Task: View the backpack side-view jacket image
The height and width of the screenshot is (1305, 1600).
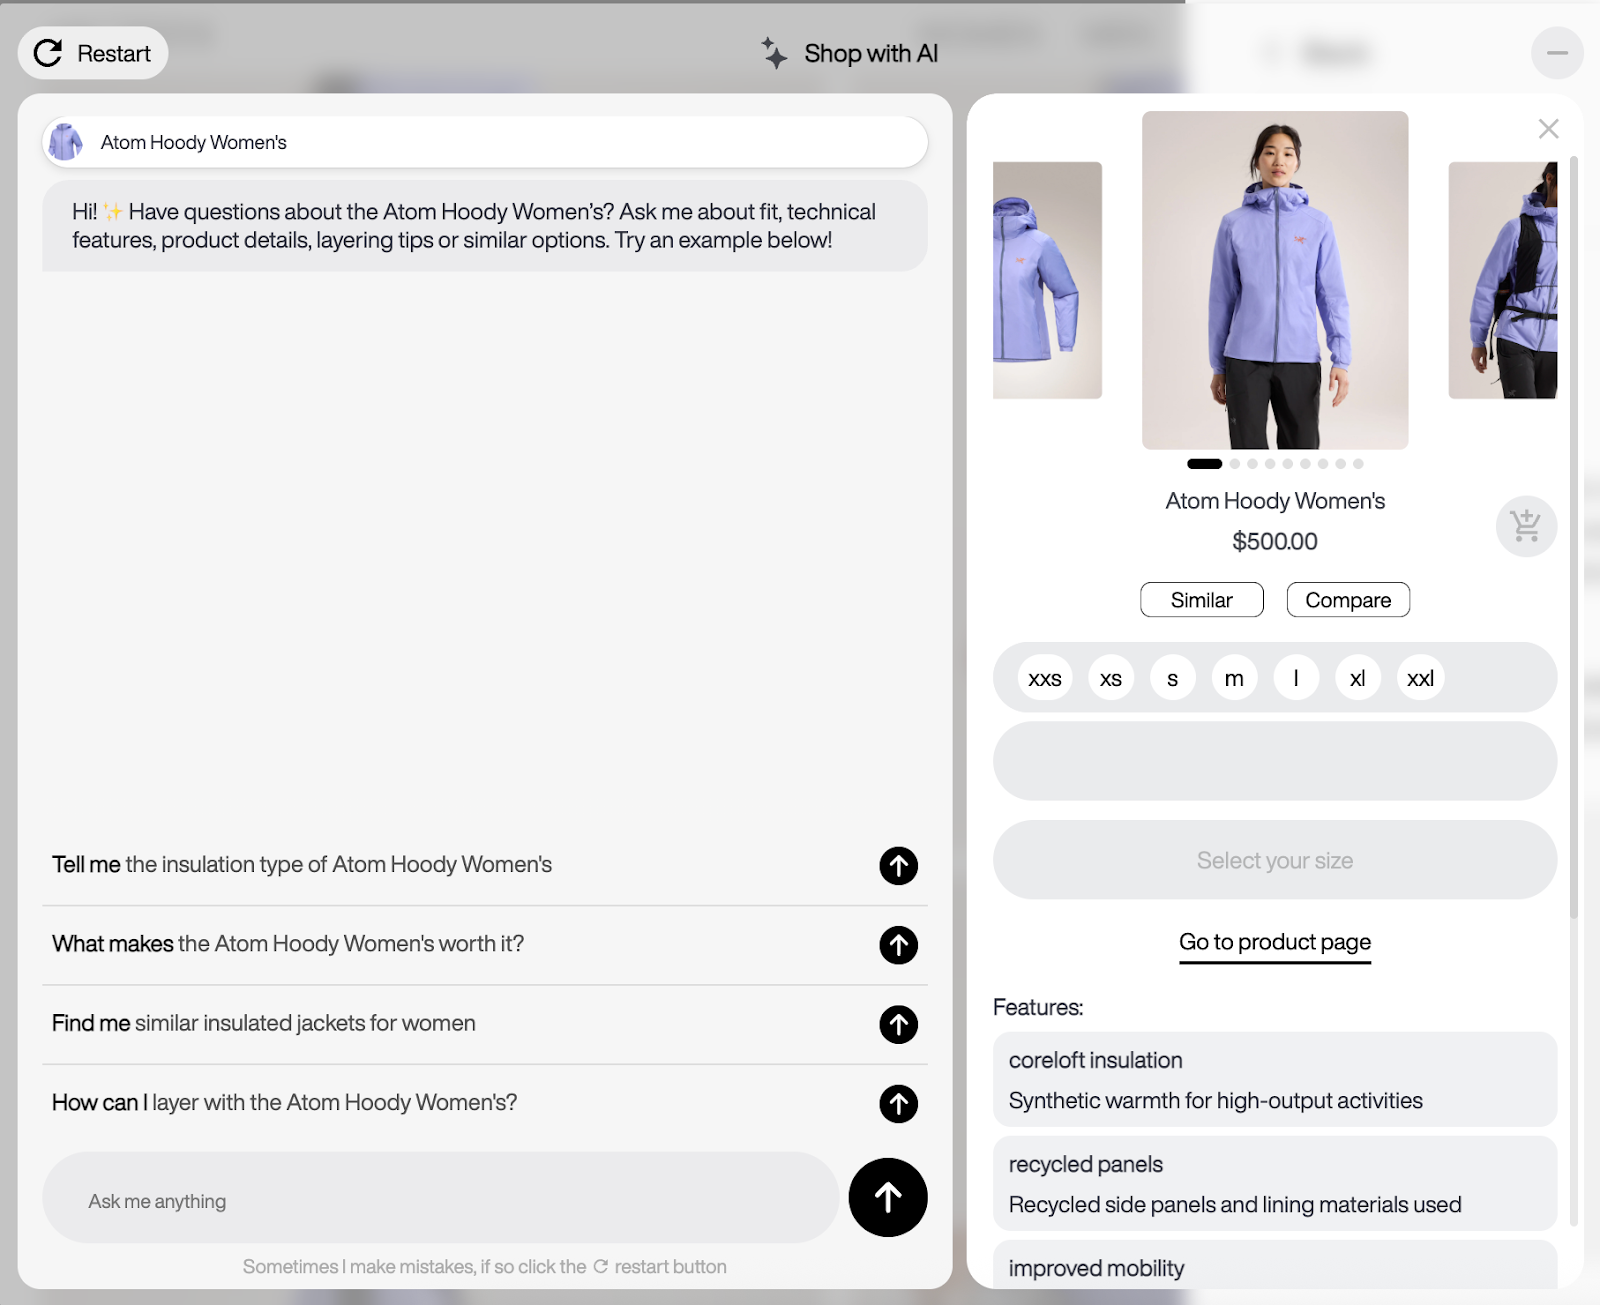Action: [x=1503, y=280]
